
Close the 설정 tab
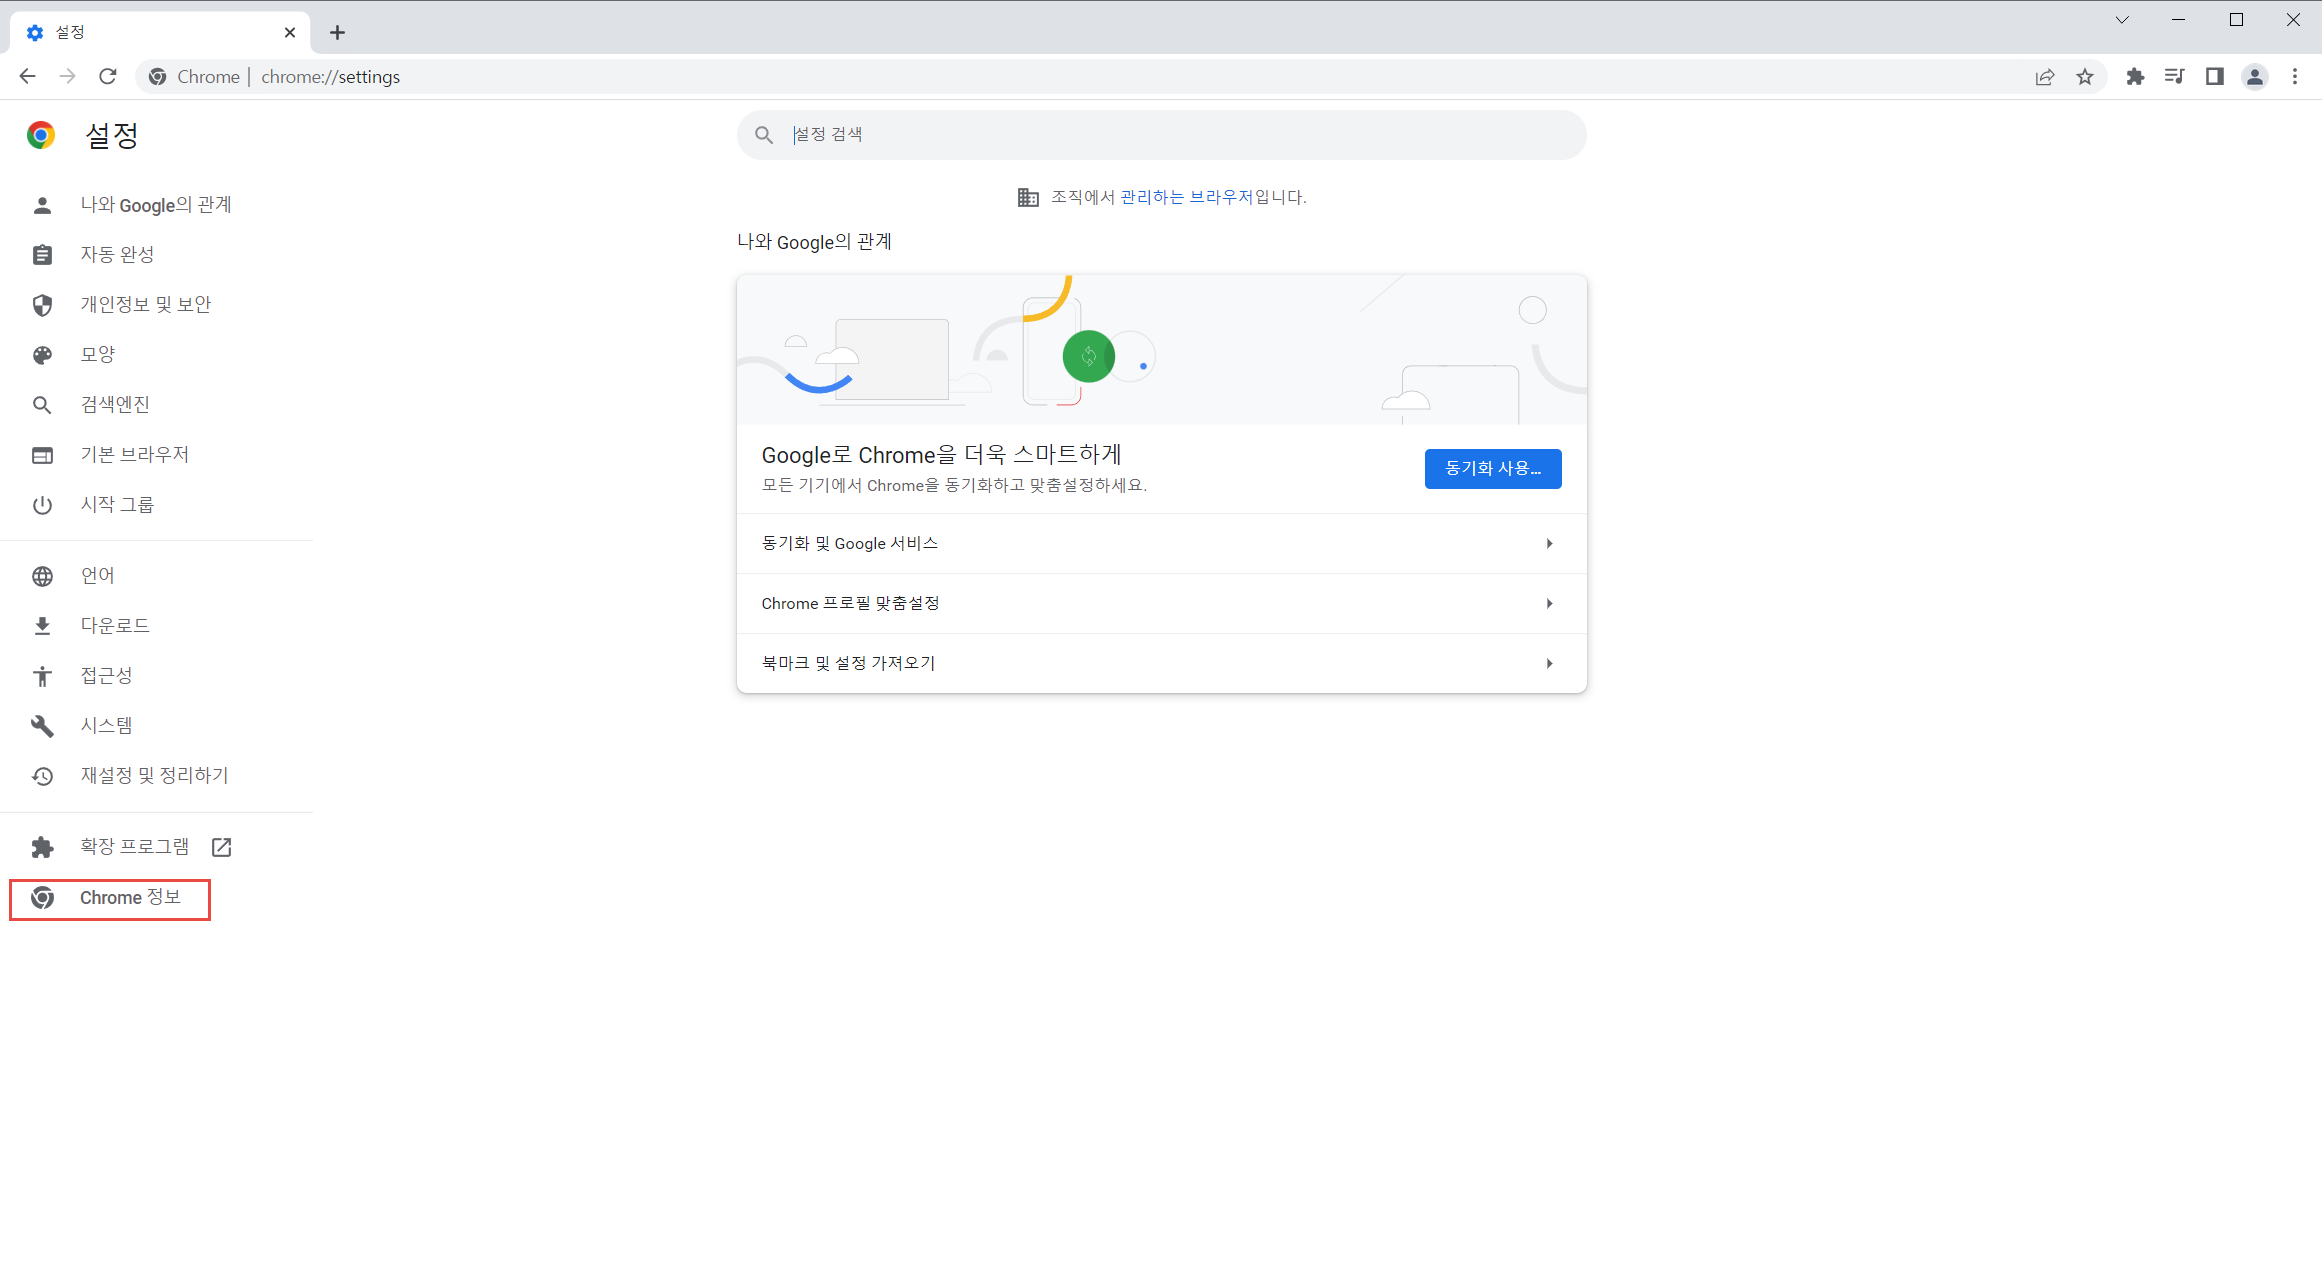pyautogui.click(x=290, y=32)
